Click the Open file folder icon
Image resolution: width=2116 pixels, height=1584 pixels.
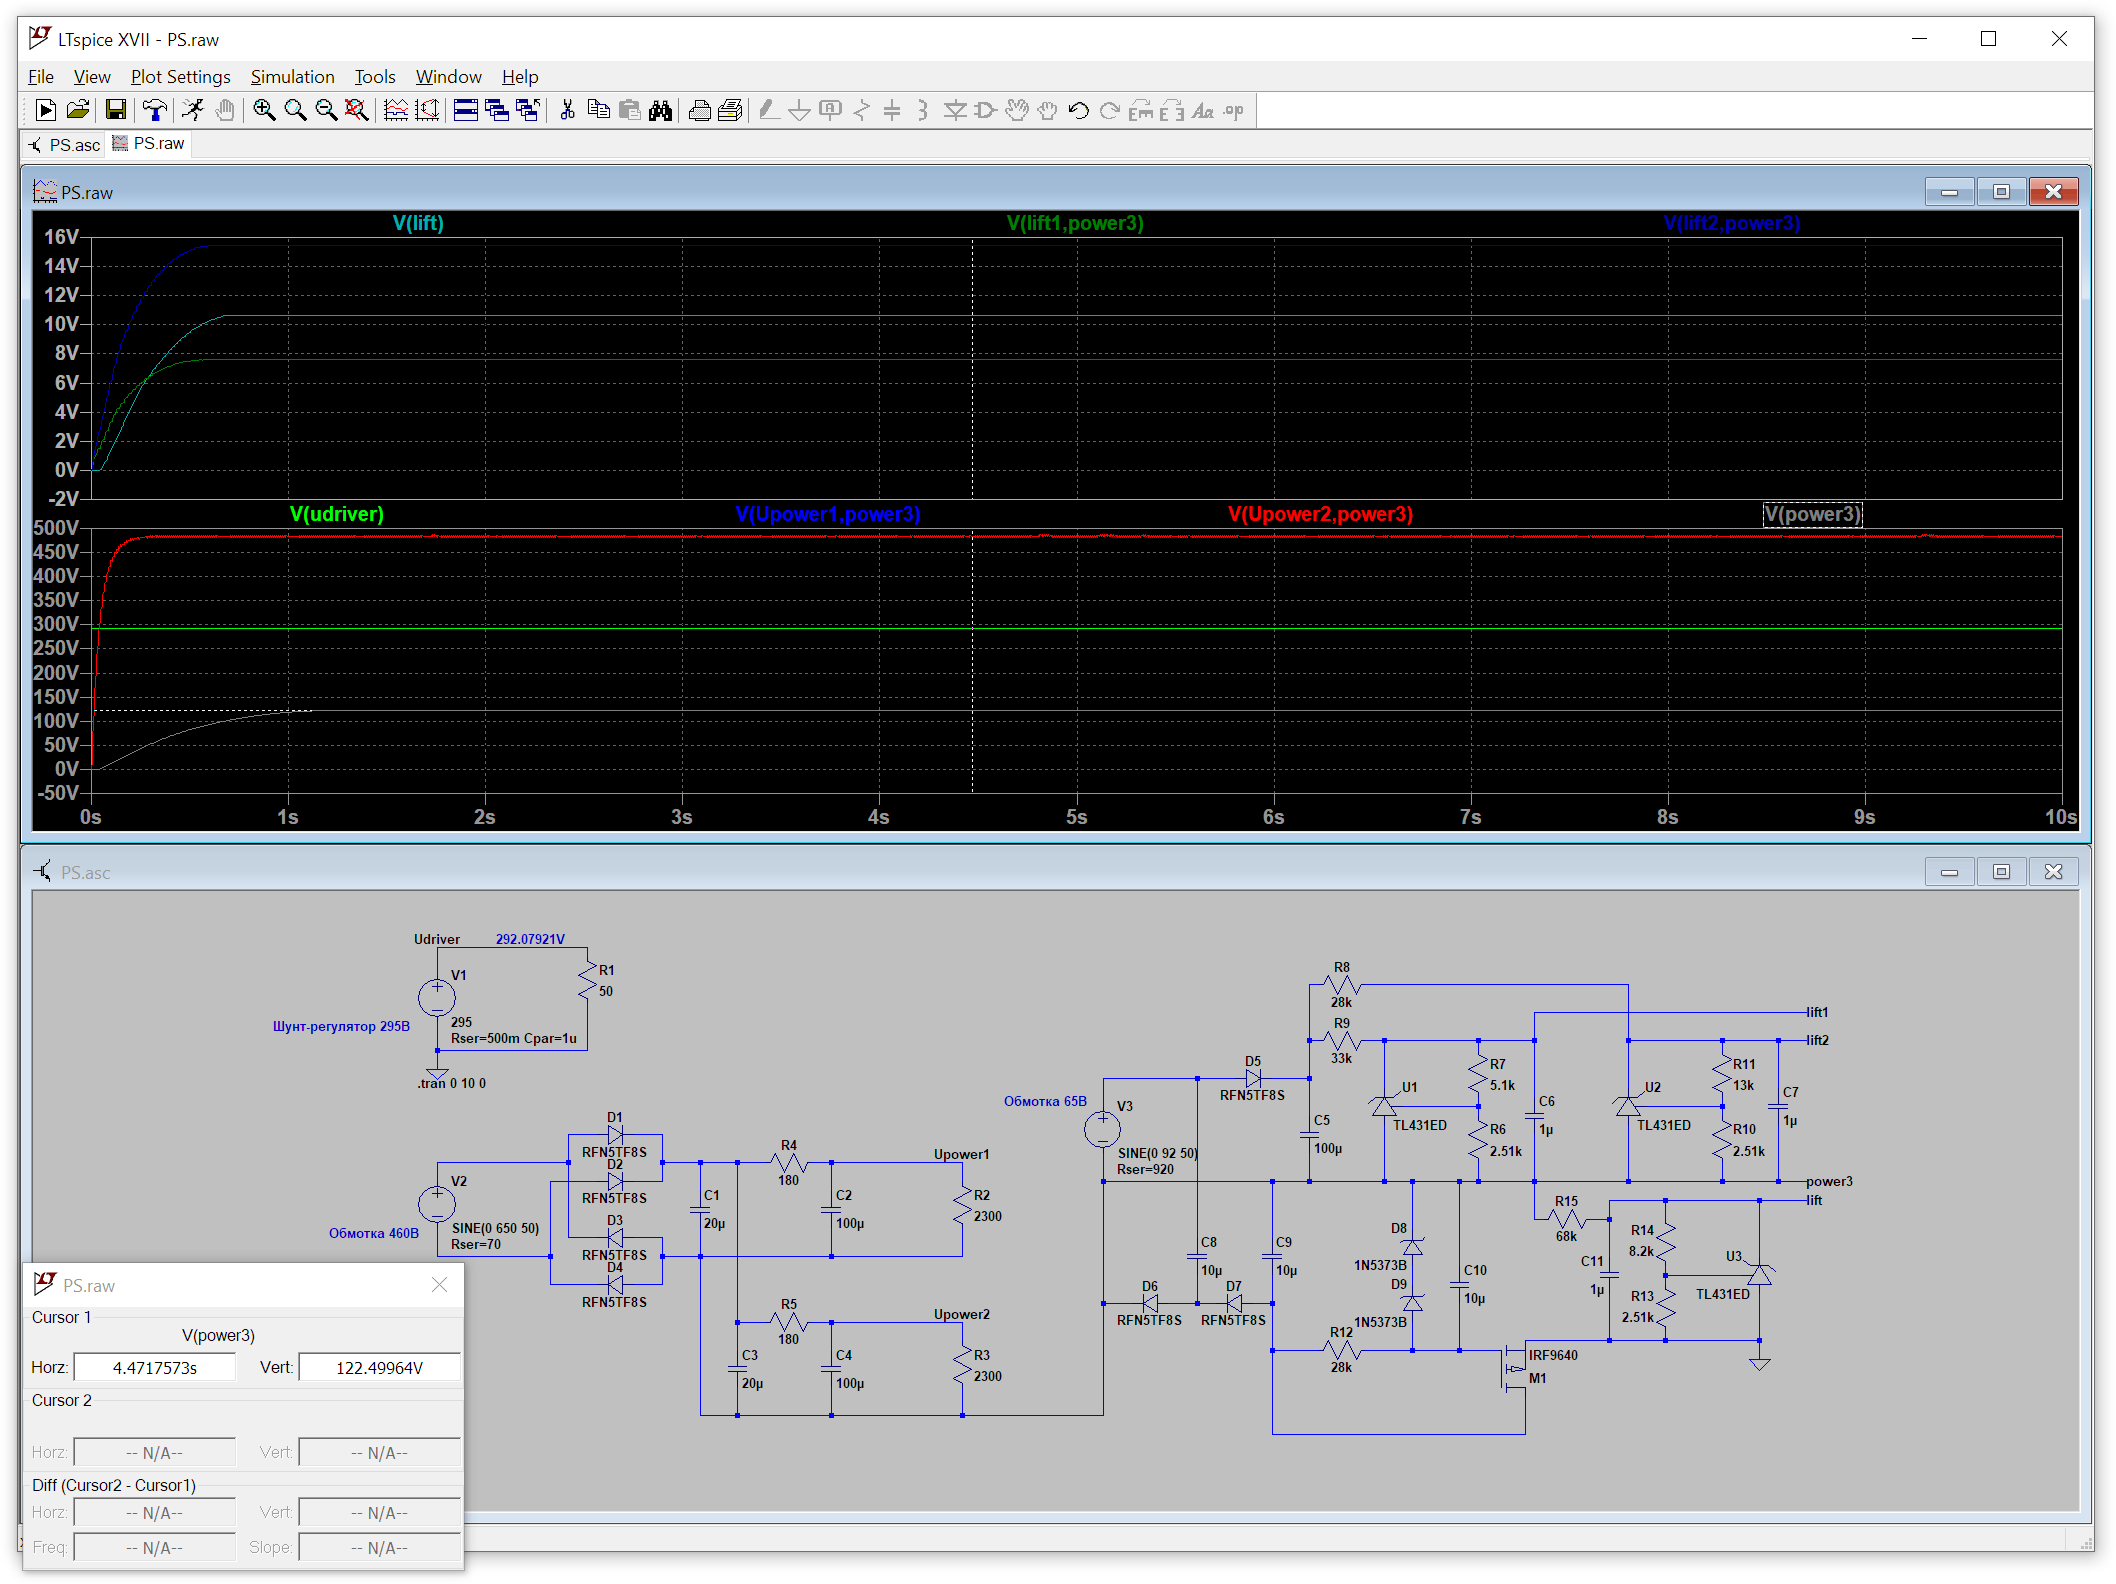click(78, 111)
